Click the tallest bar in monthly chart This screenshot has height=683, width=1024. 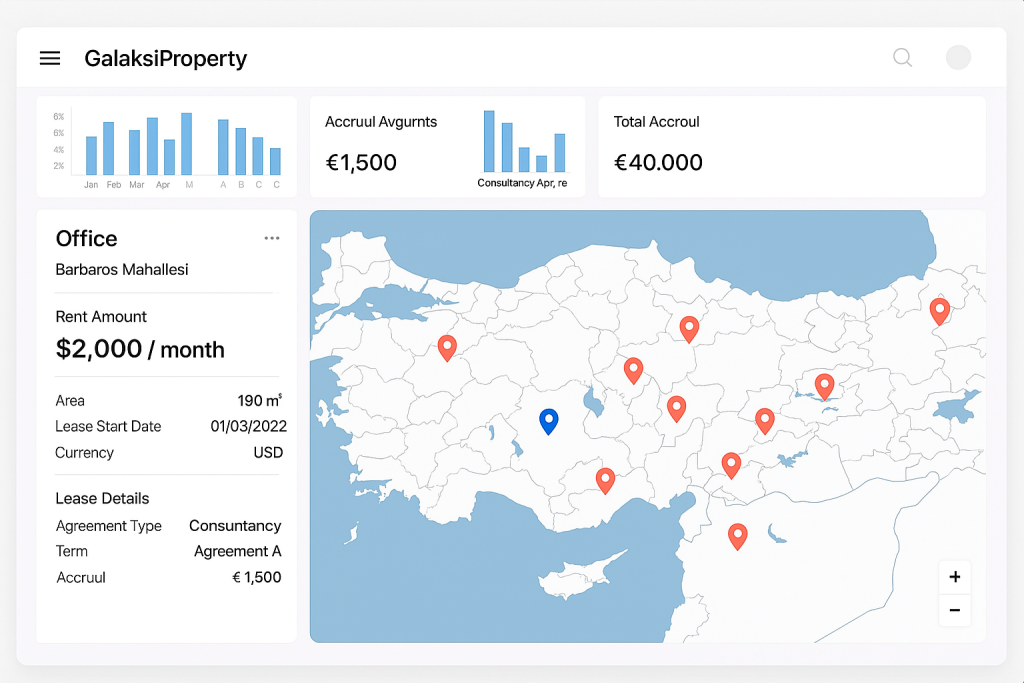coord(186,144)
